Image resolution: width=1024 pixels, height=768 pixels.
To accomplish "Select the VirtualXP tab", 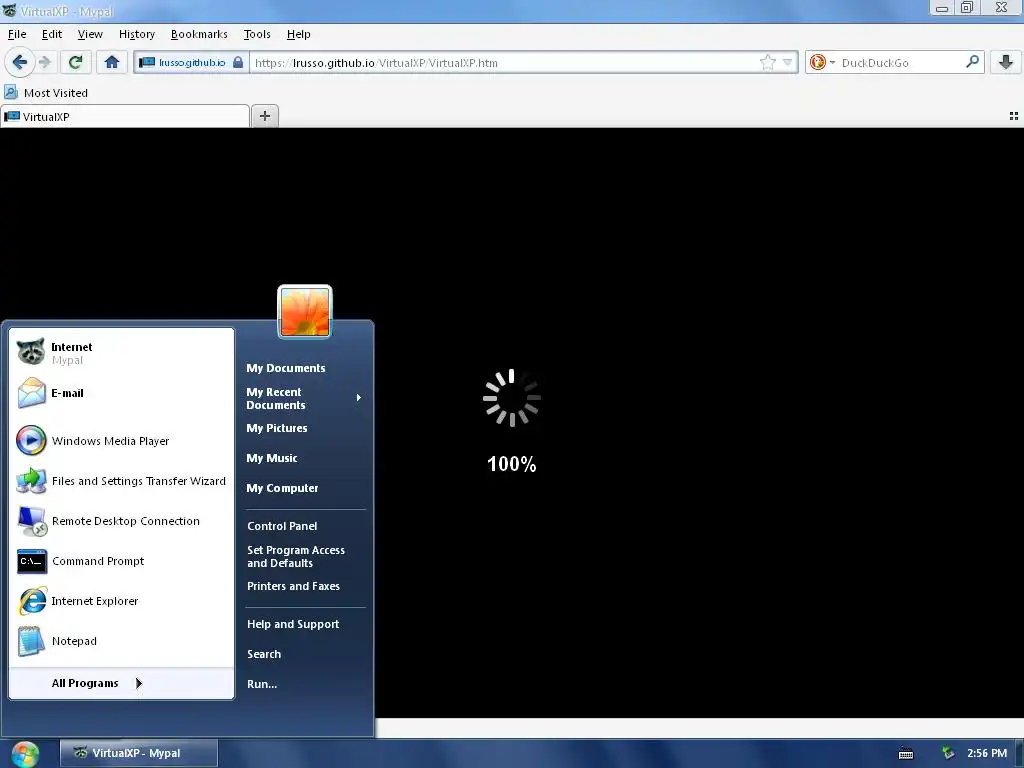I will coord(125,116).
